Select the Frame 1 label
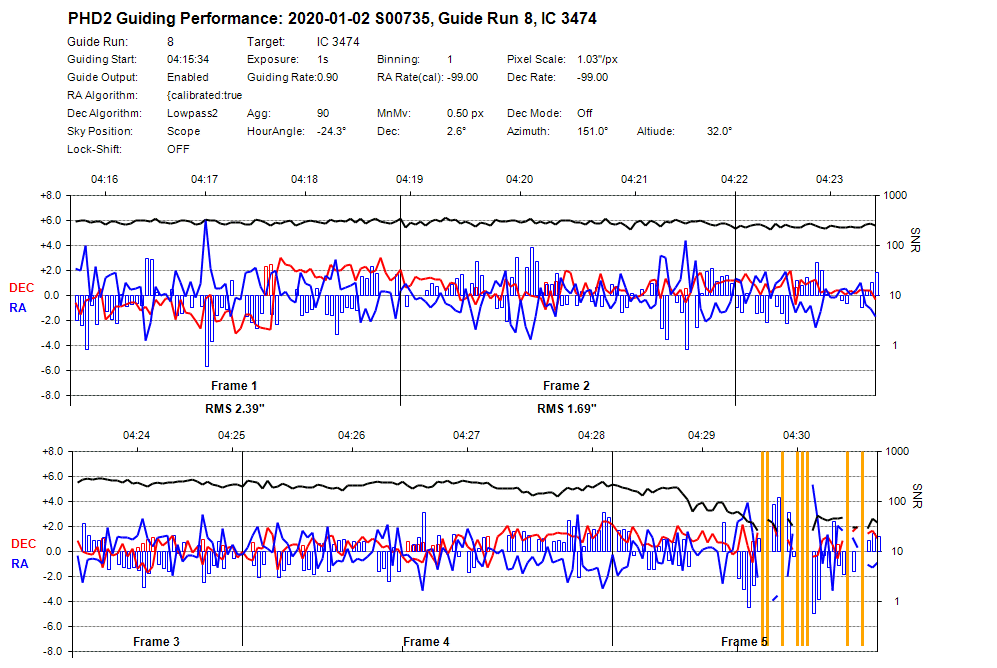The image size is (997, 668). (234, 386)
